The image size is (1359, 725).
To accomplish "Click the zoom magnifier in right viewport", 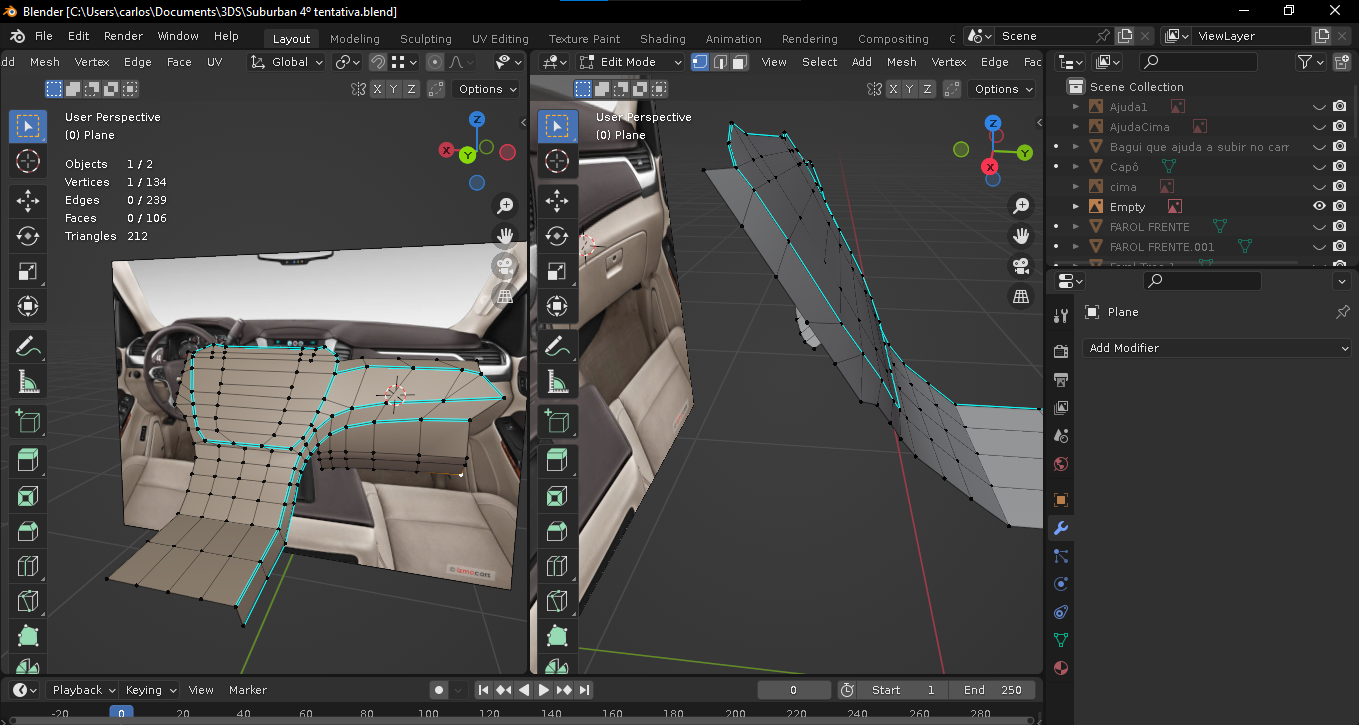I will click(x=1021, y=206).
